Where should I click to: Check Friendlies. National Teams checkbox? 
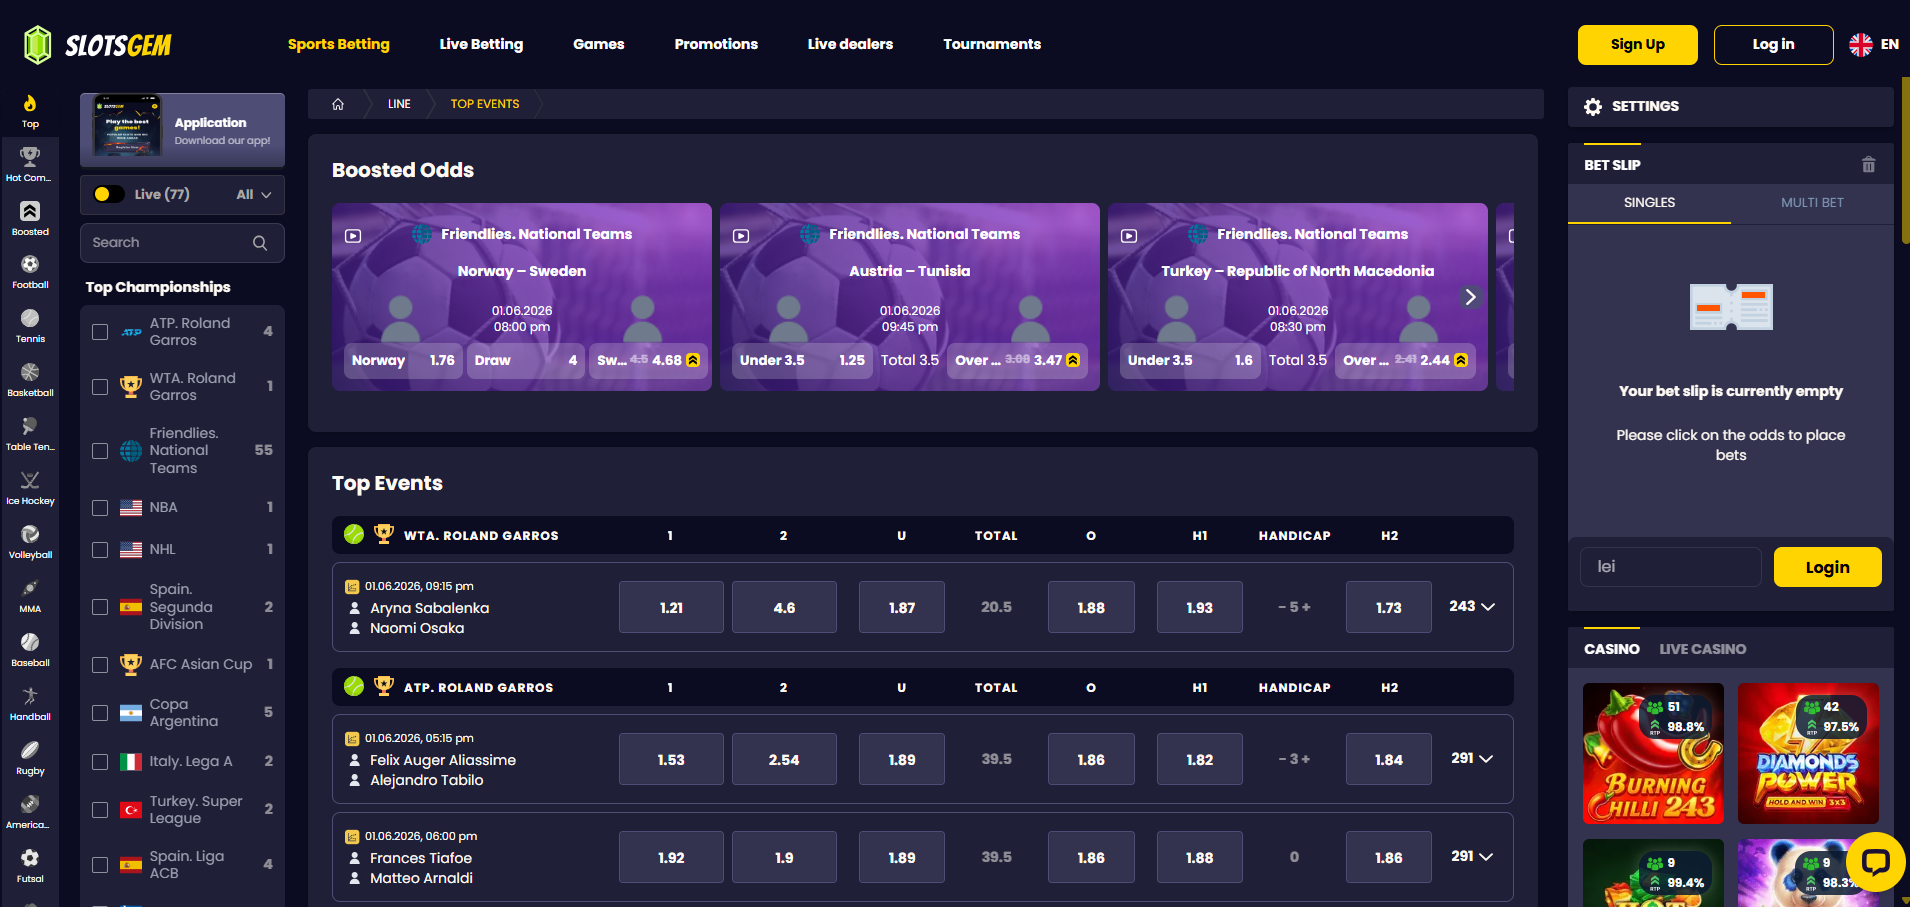pyautogui.click(x=100, y=451)
